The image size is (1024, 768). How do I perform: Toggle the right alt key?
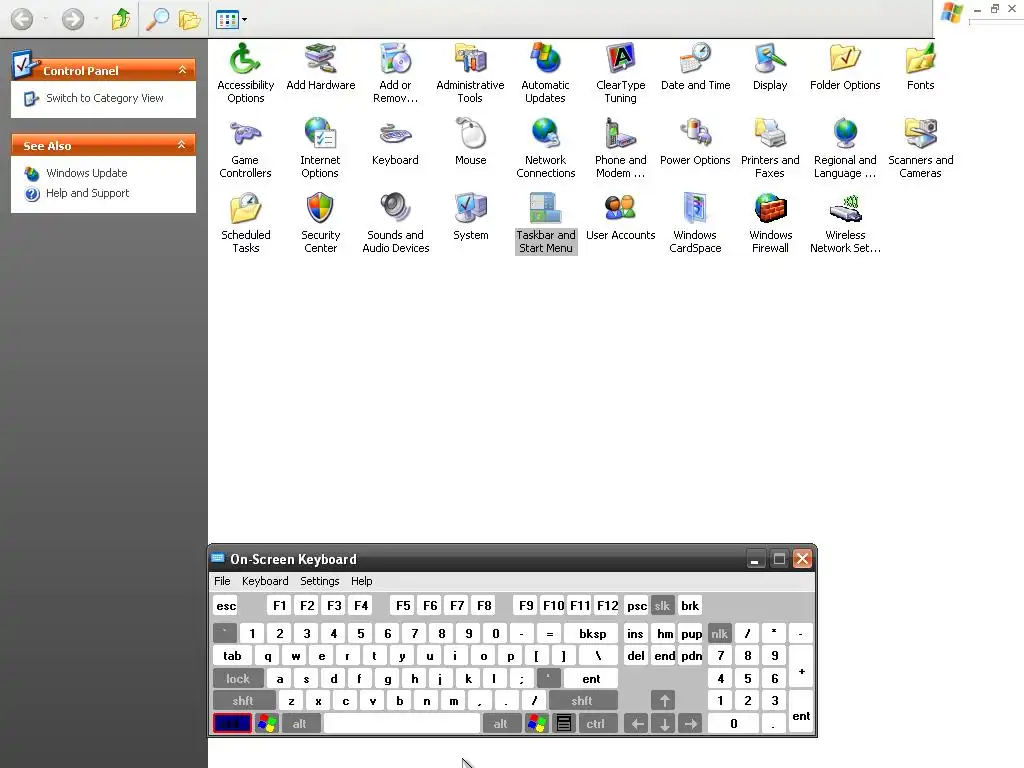click(501, 724)
